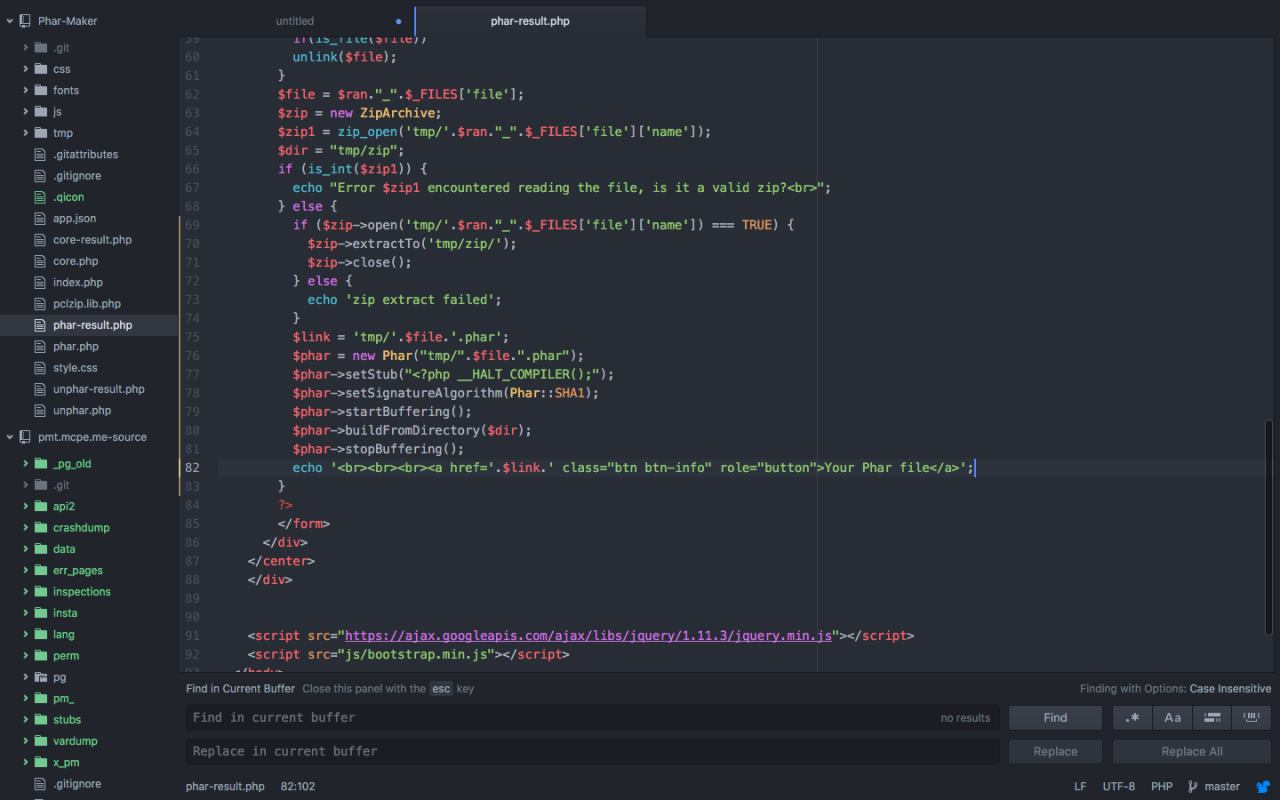This screenshot has height=800, width=1280.
Task: Click the err_pages folder icon
Action: click(x=41, y=570)
